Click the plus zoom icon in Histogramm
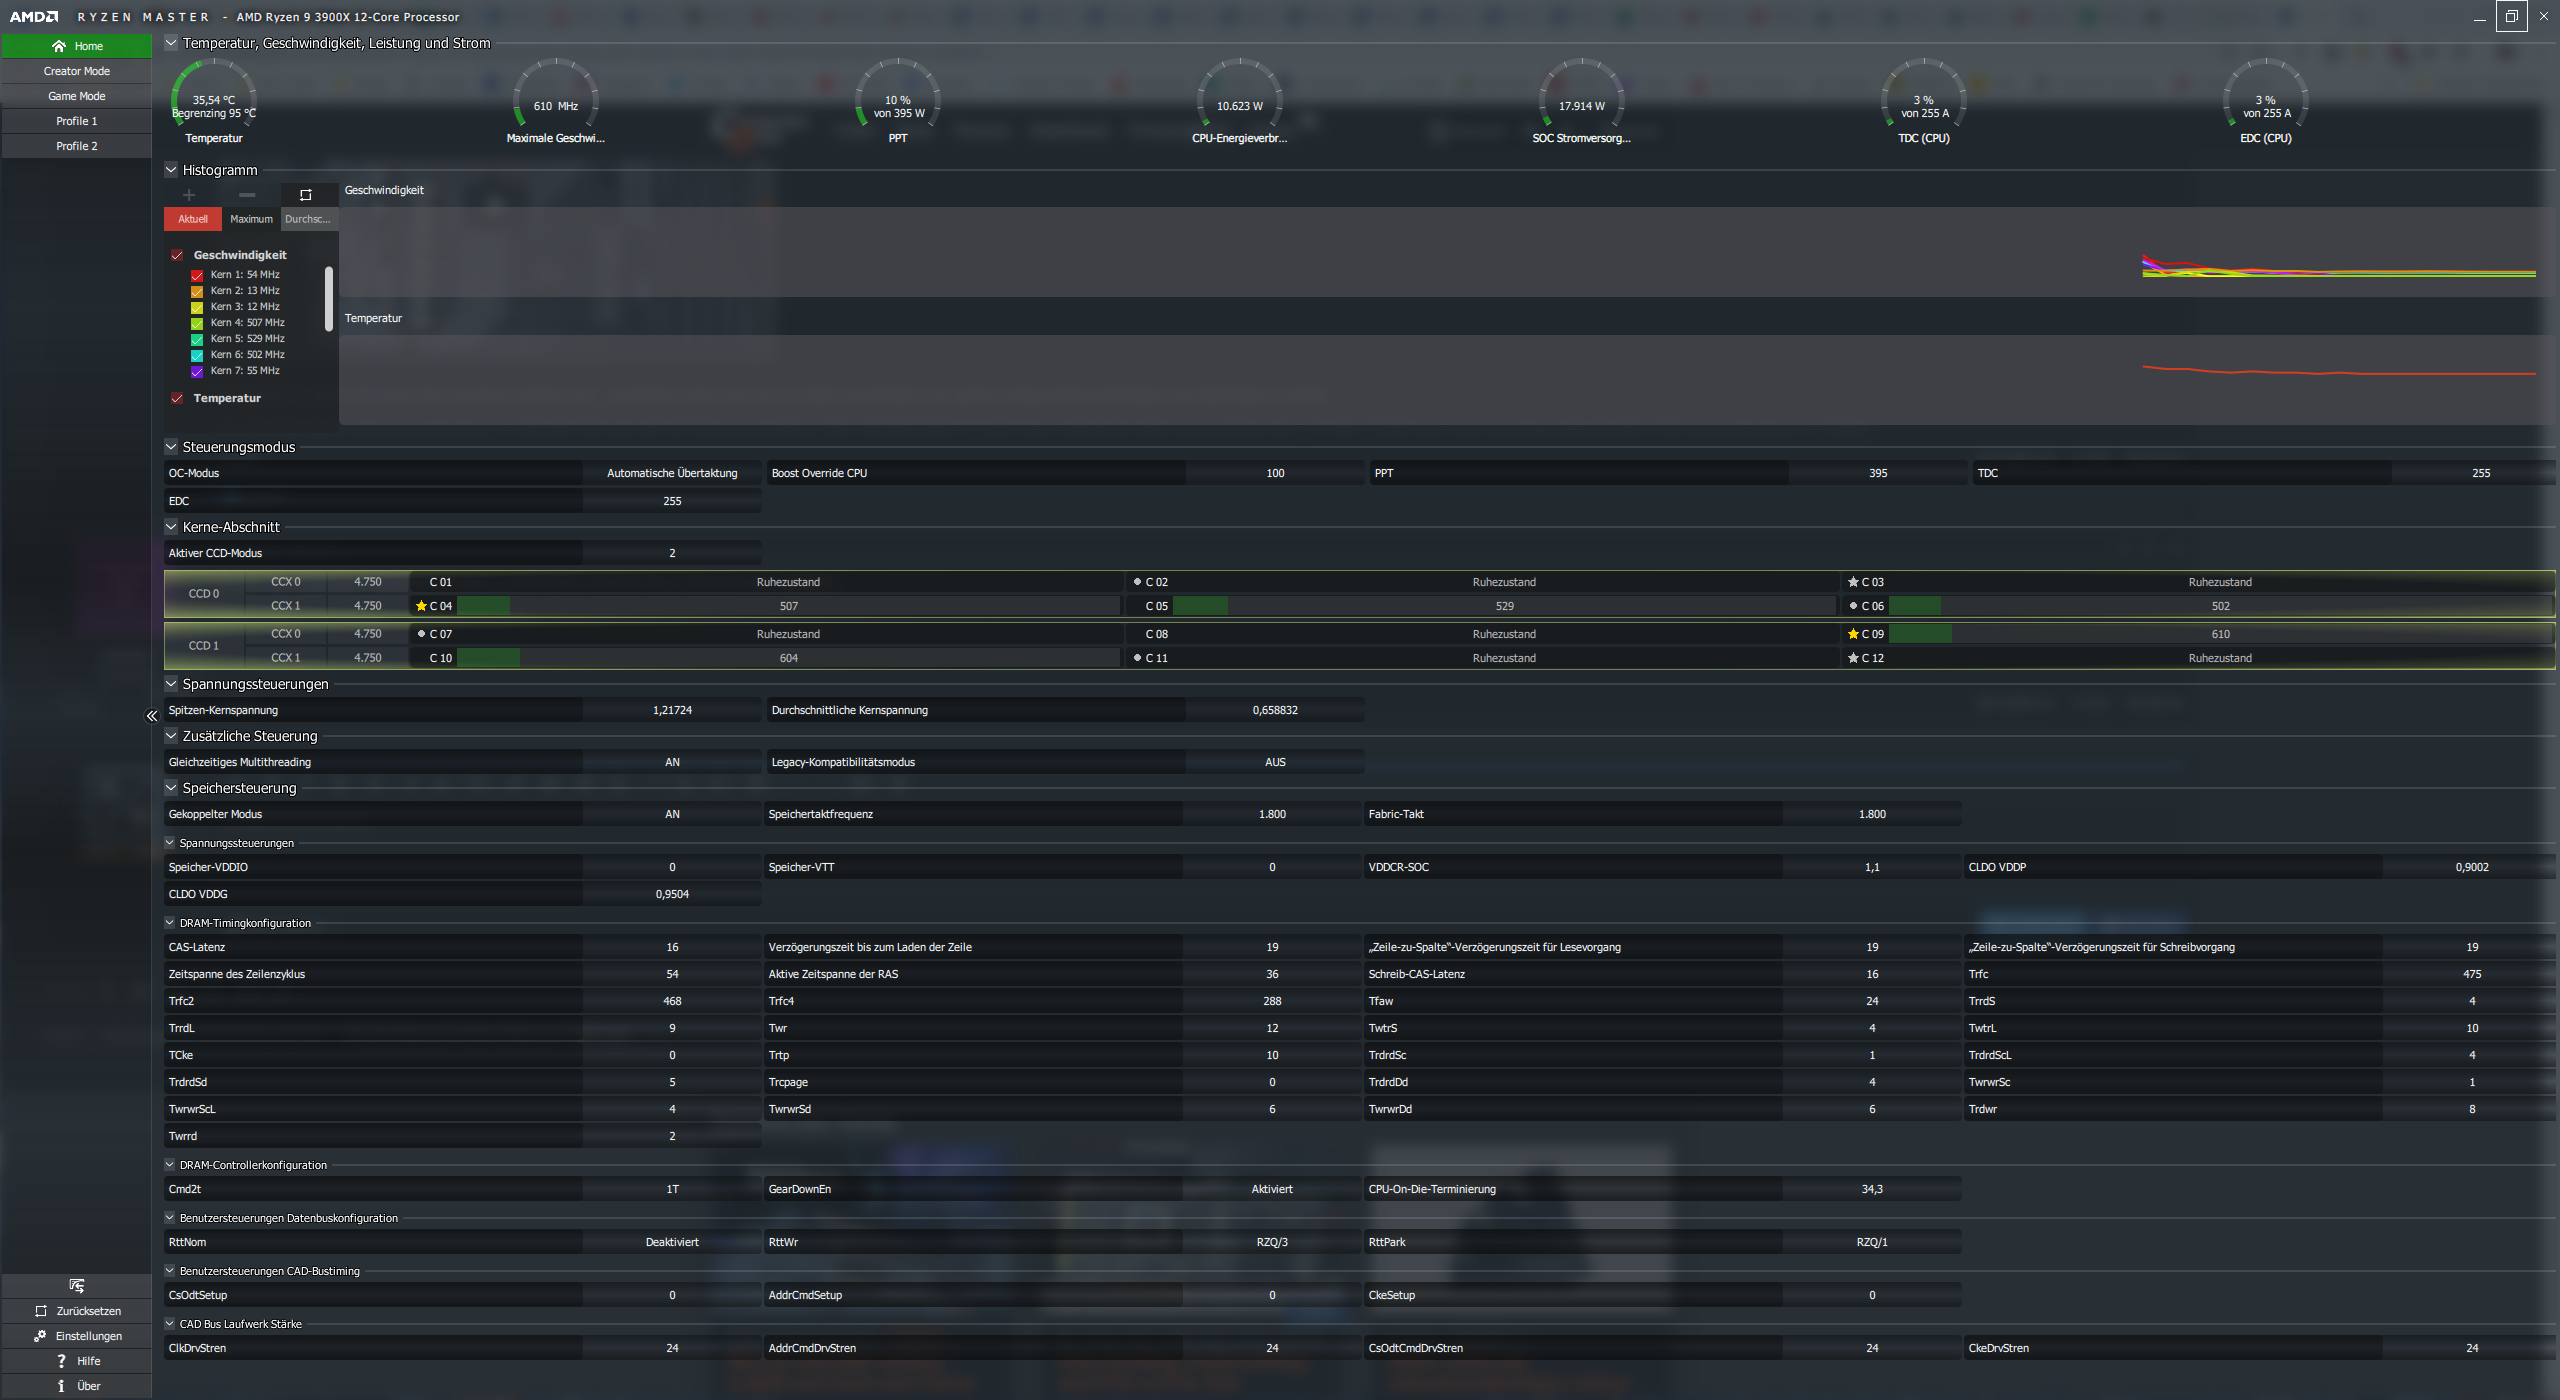Viewport: 2560px width, 1400px height. 189,195
